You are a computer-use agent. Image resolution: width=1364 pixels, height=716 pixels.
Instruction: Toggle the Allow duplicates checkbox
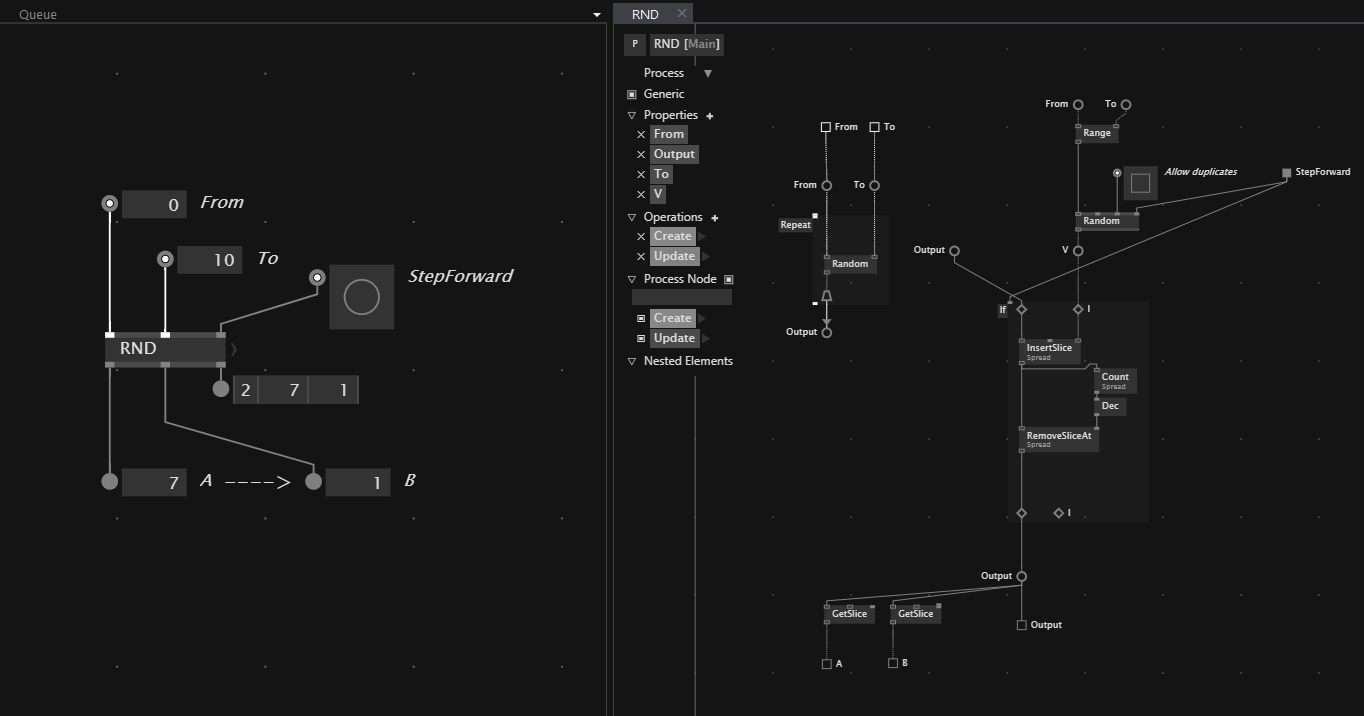1140,183
